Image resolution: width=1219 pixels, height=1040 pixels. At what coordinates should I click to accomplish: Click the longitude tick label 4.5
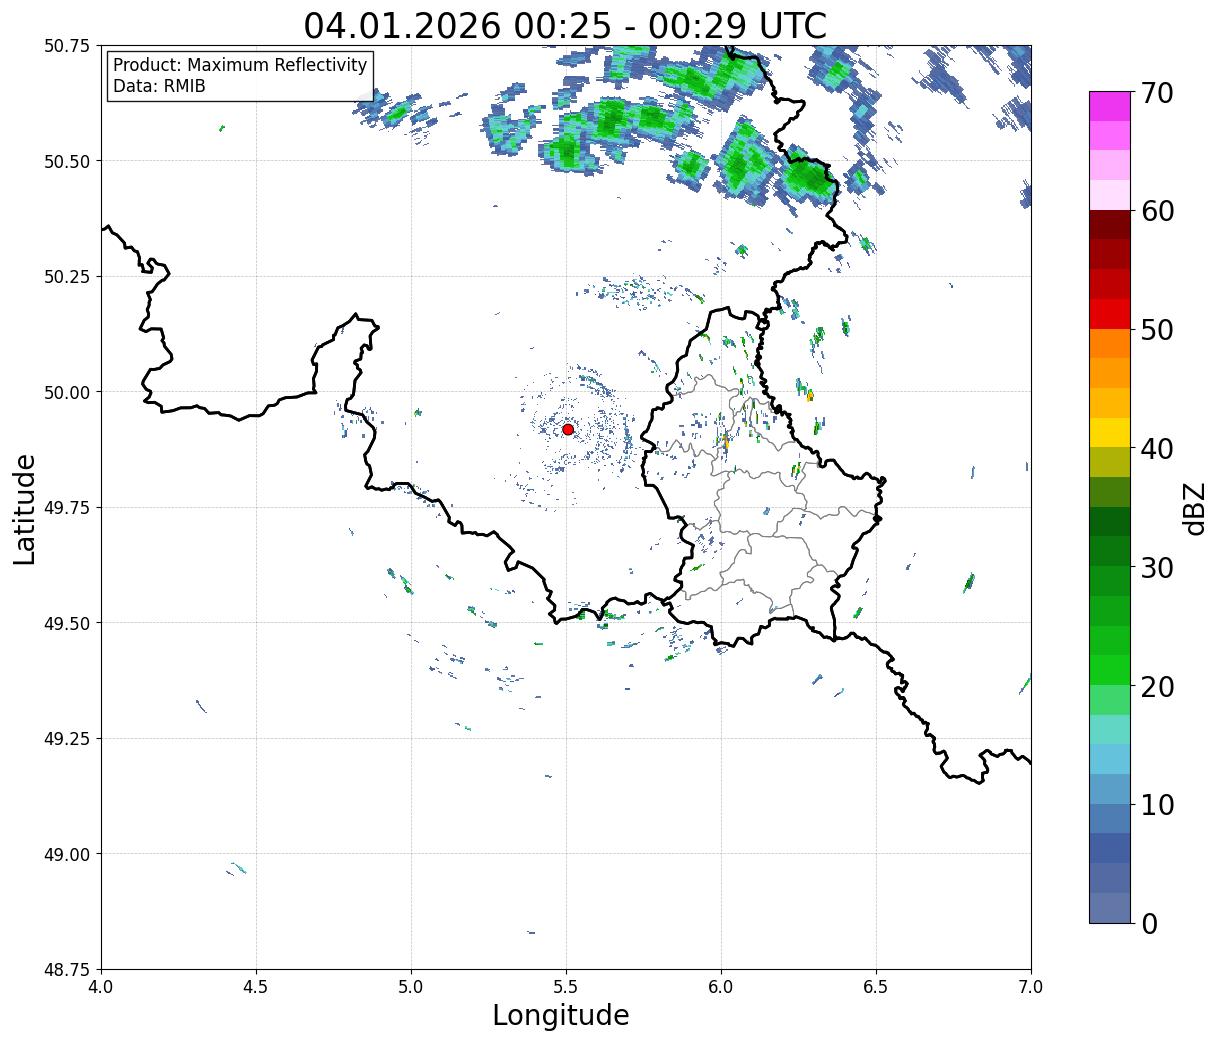coord(256,987)
